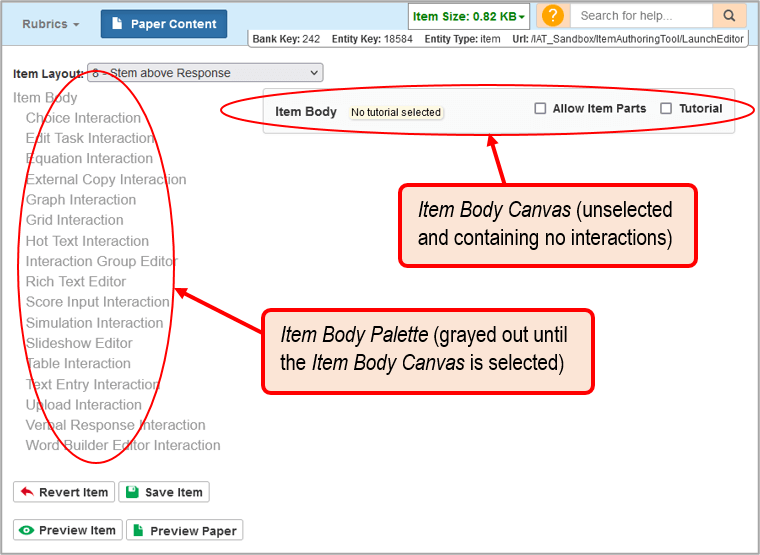The image size is (760, 555).
Task: Click the Url LaunchEditor path text
Action: 628,39
